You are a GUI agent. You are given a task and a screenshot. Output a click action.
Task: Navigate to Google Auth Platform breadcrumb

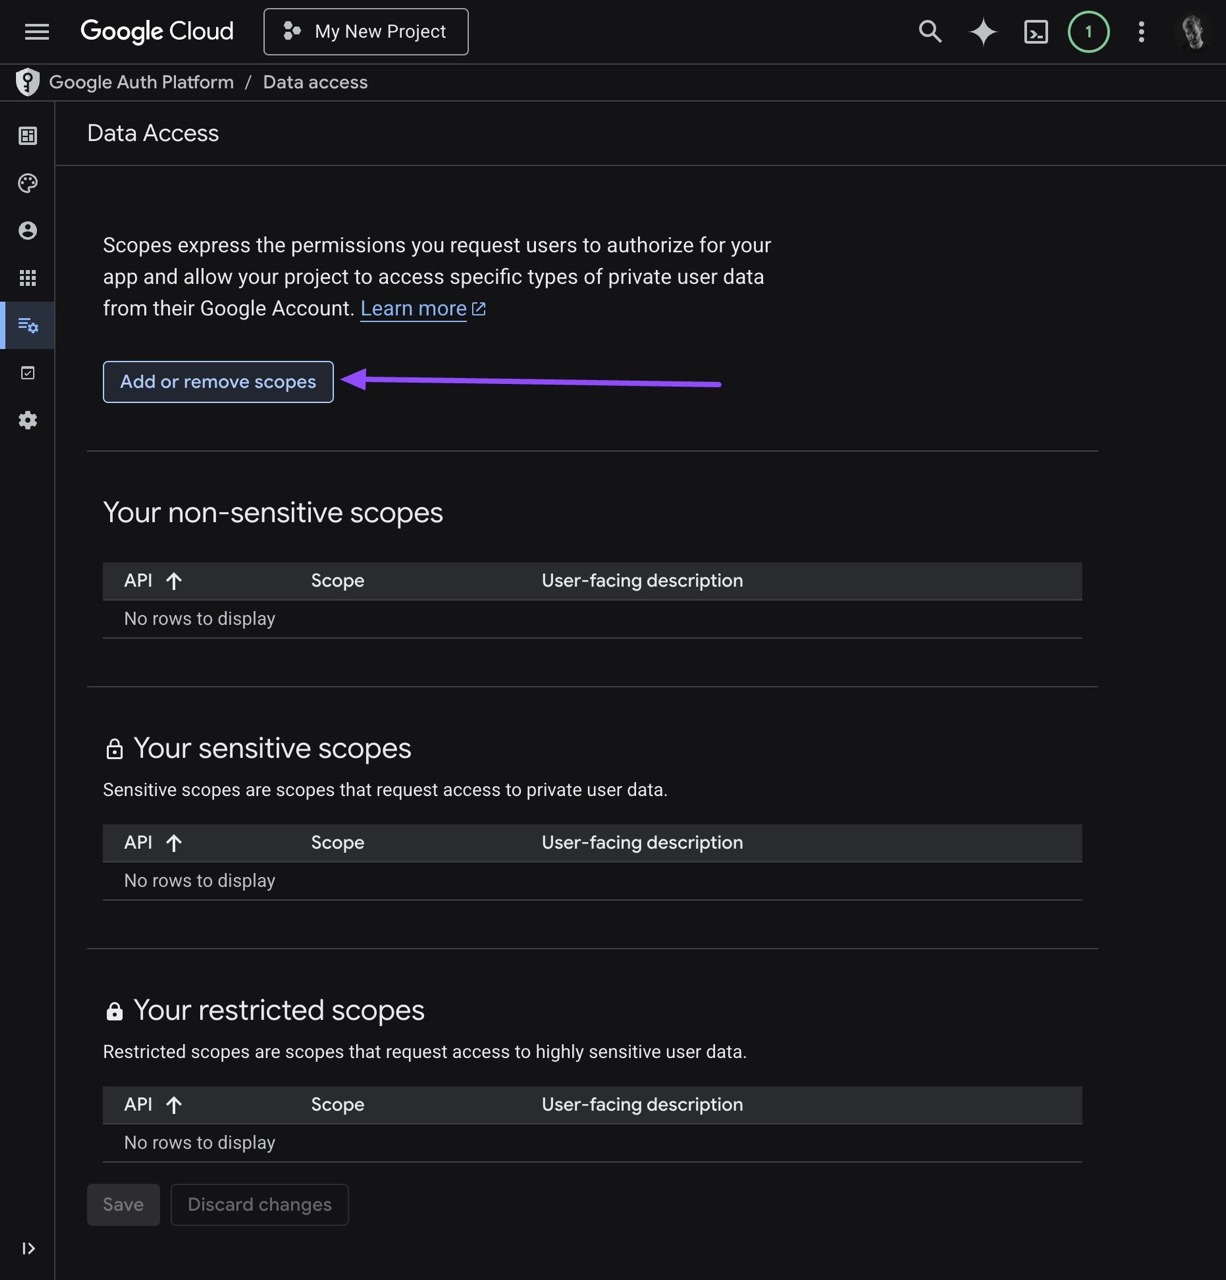tap(142, 82)
